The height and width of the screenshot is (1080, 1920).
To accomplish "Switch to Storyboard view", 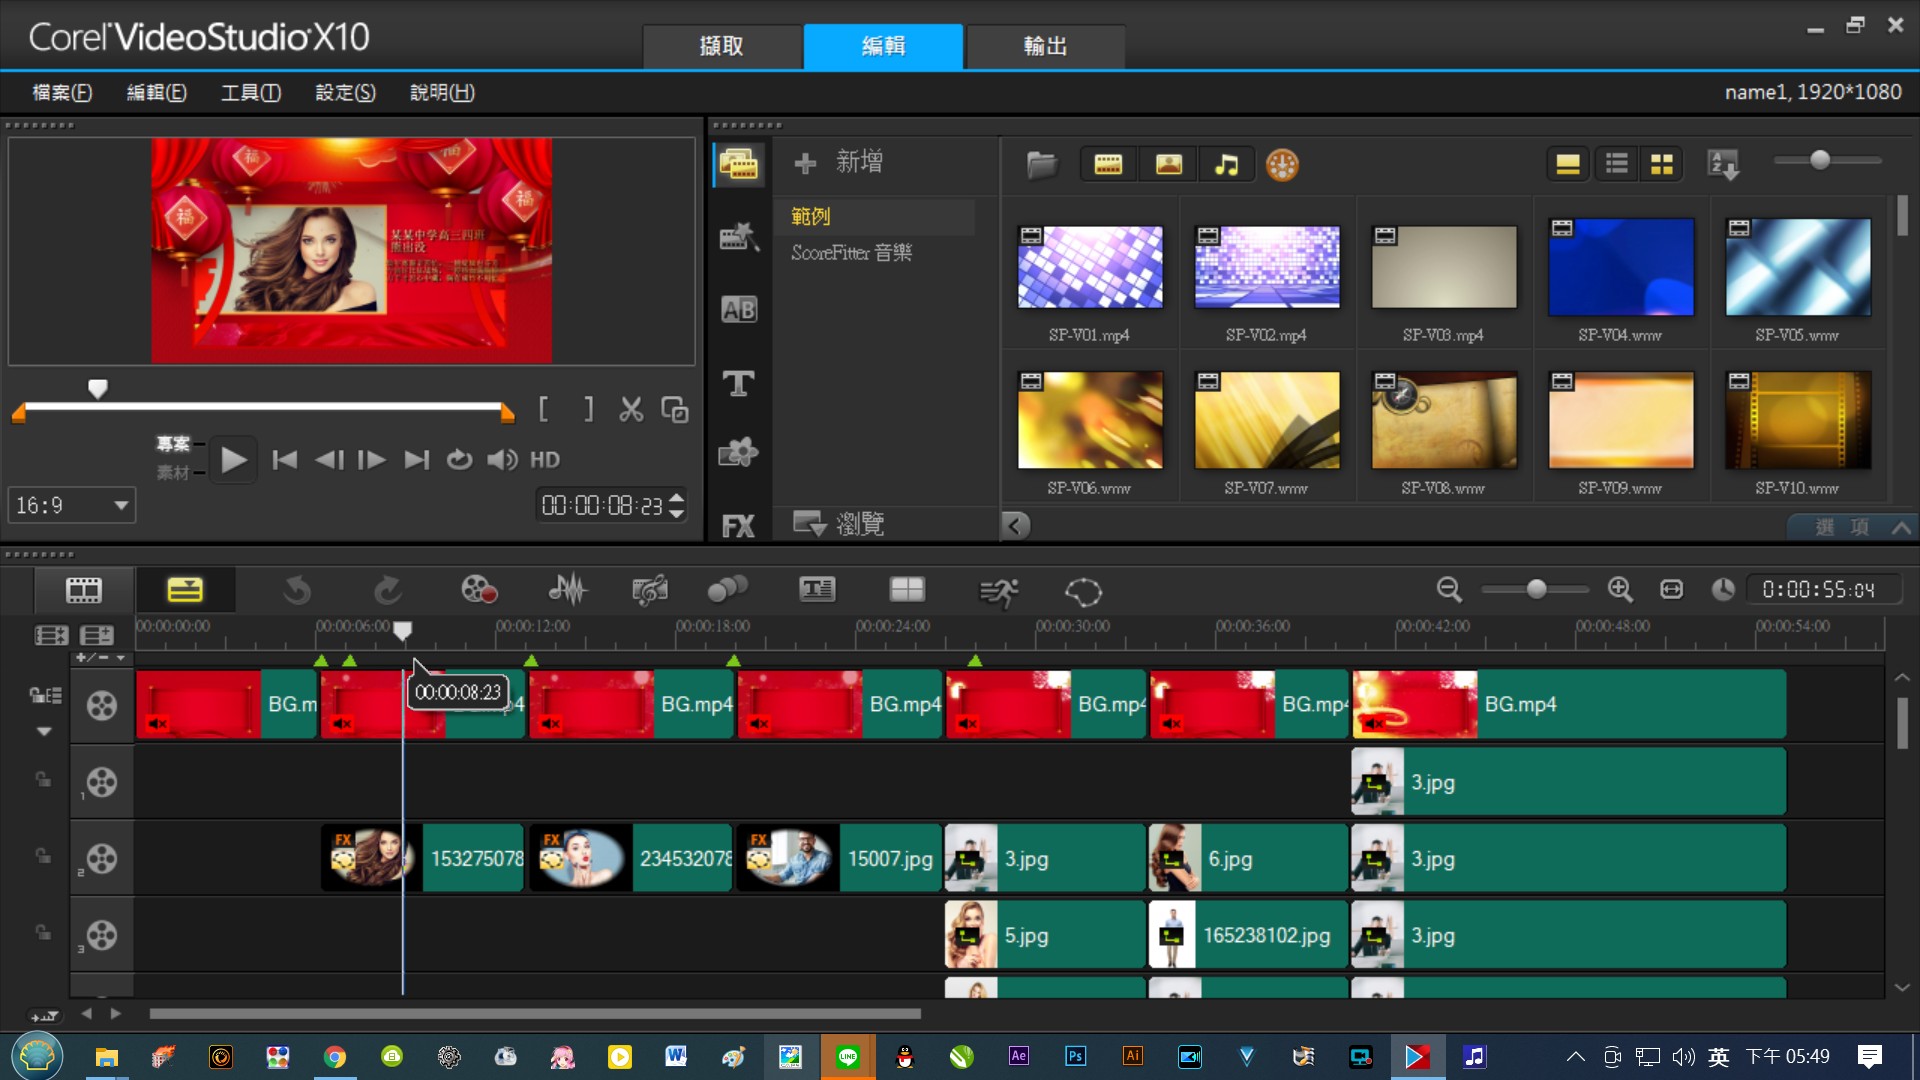I will click(x=84, y=590).
